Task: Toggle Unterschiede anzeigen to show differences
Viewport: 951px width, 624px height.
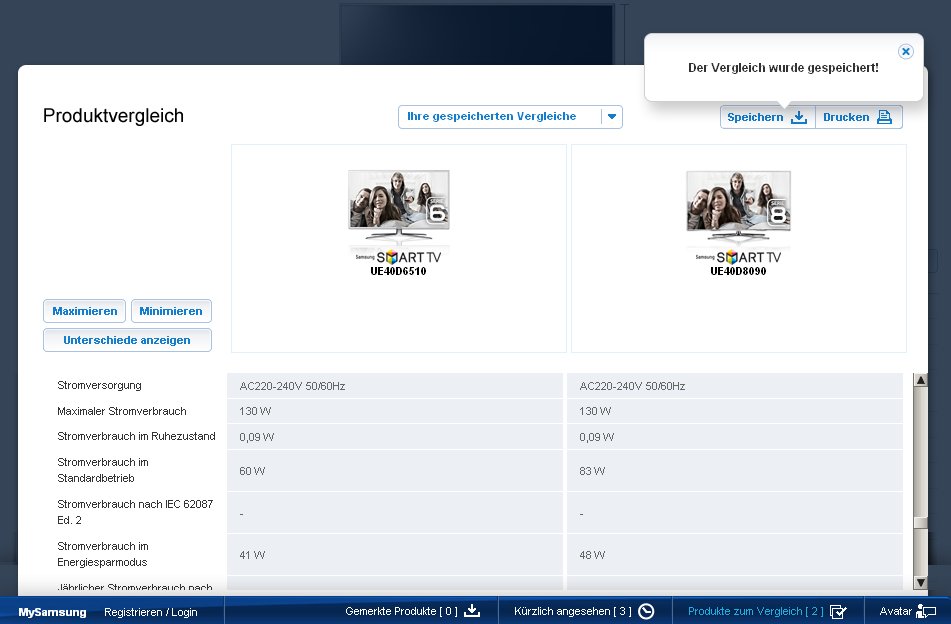Action: (127, 340)
